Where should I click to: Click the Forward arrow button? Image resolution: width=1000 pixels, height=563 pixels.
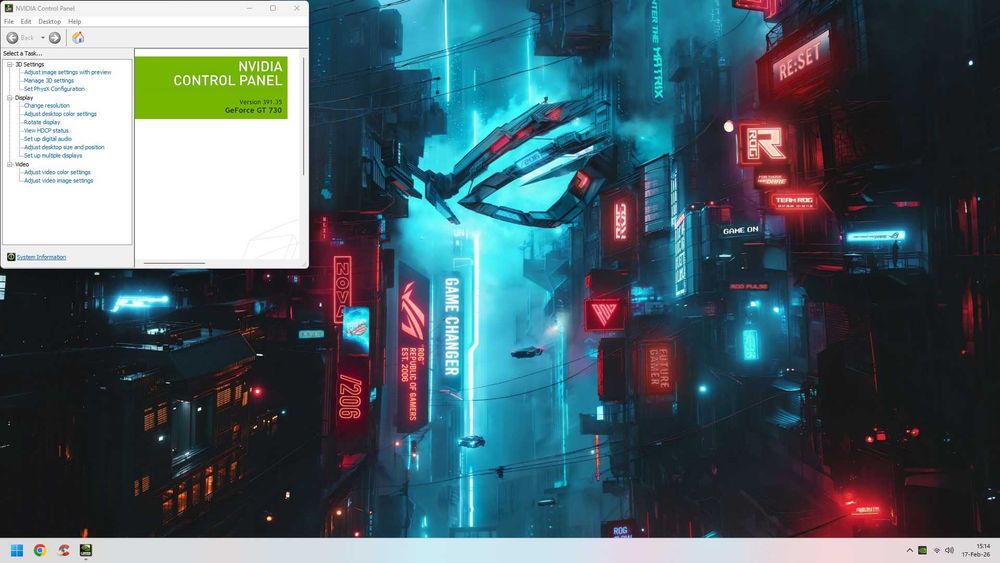tap(55, 38)
